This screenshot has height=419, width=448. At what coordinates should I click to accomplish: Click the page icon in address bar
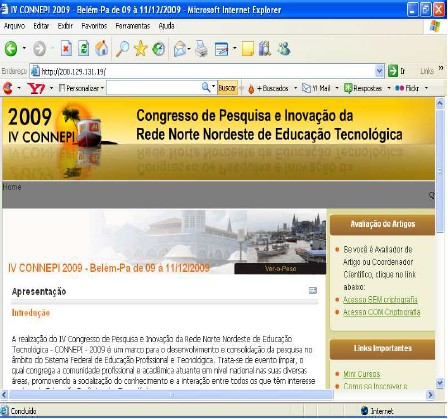point(35,71)
